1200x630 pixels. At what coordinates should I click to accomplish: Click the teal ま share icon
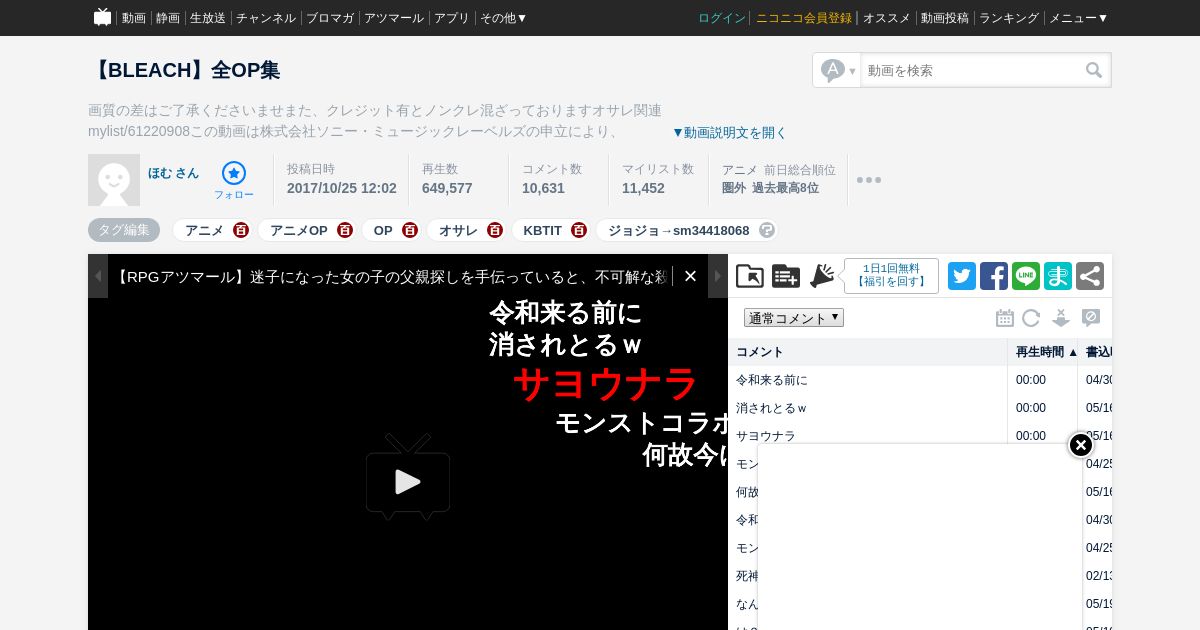pyautogui.click(x=1058, y=276)
